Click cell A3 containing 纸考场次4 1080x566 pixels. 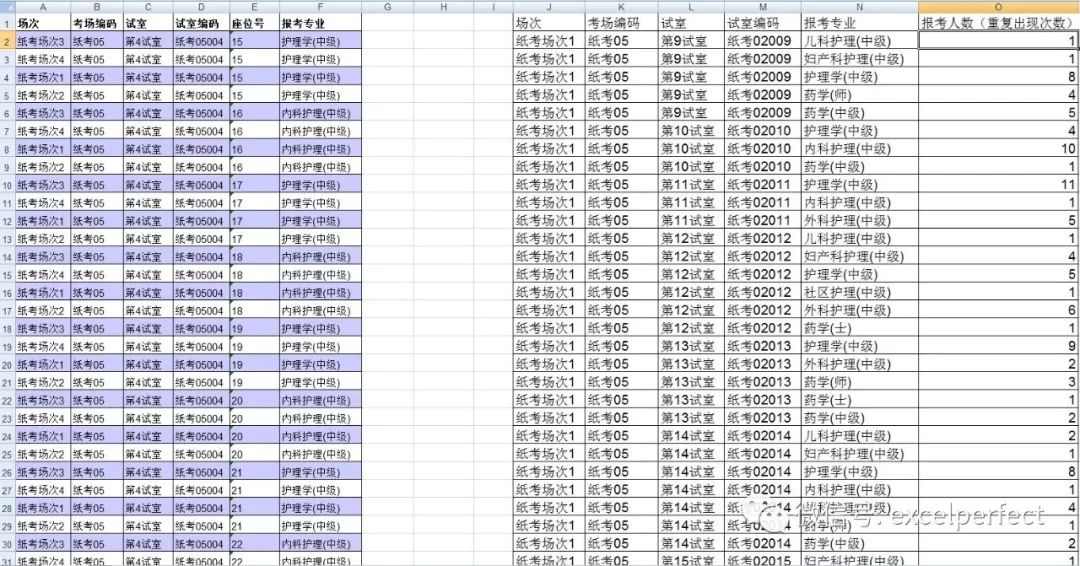click(x=43, y=59)
